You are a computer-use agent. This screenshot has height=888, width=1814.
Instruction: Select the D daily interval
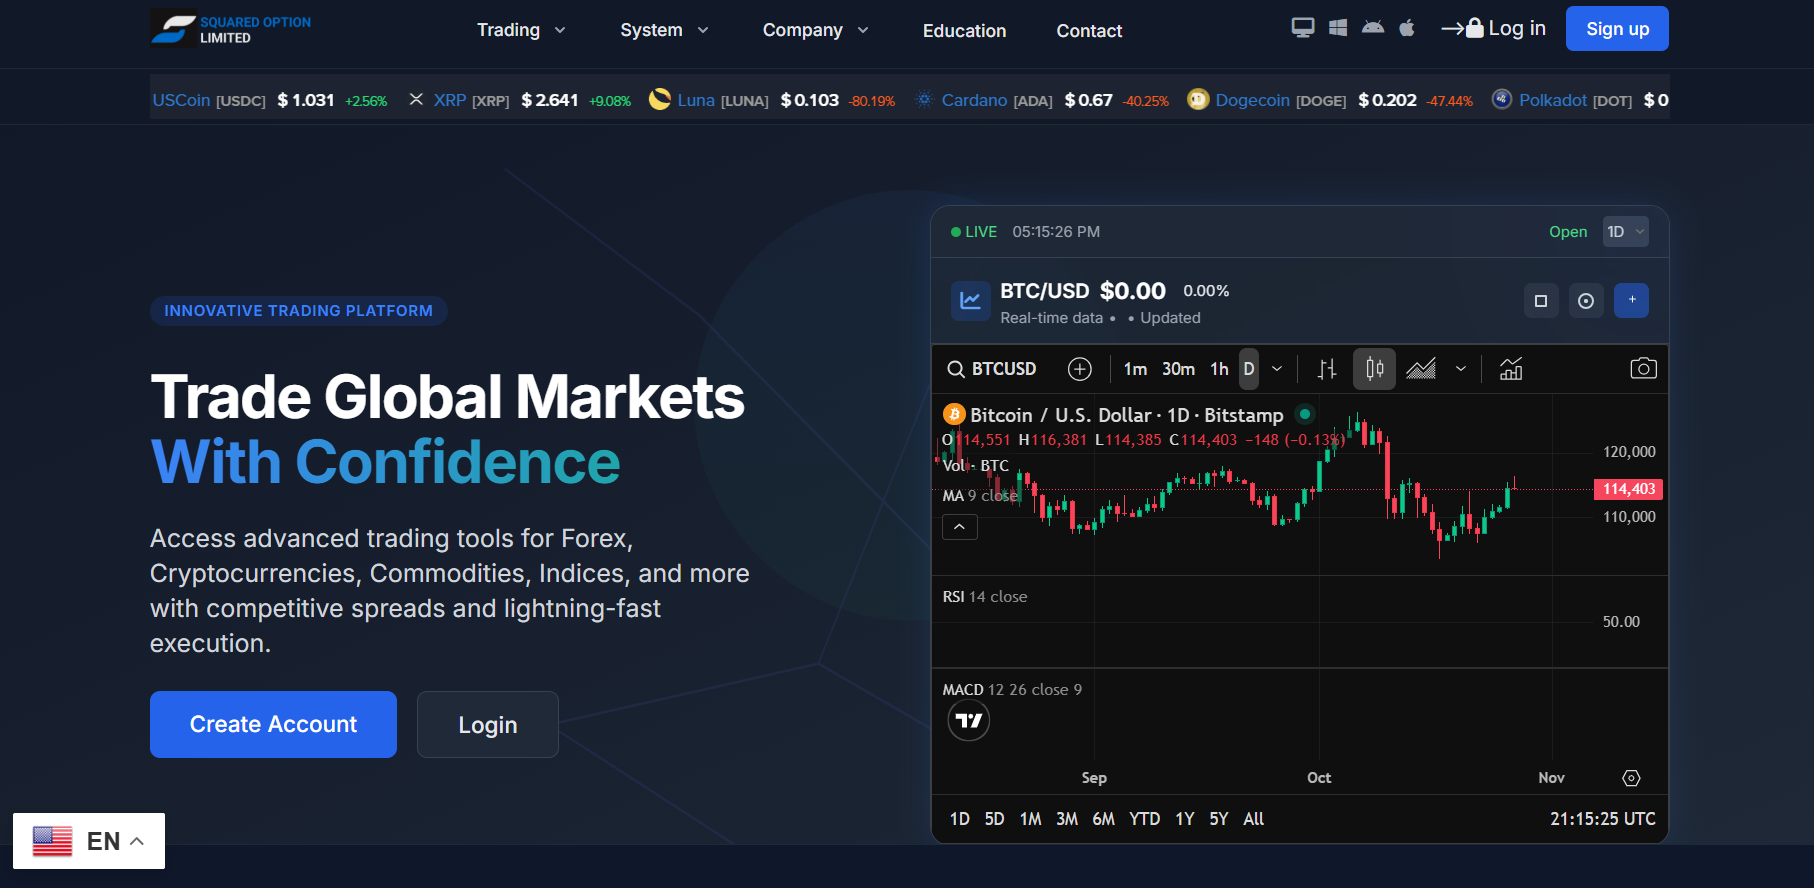coord(1249,369)
